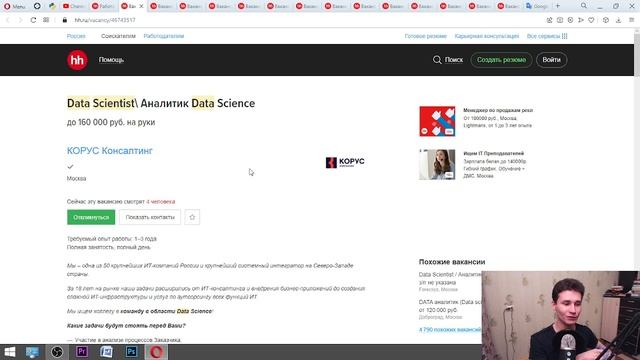
Task: Click the до 160 000 руб. на руки salary text
Action: point(111,122)
